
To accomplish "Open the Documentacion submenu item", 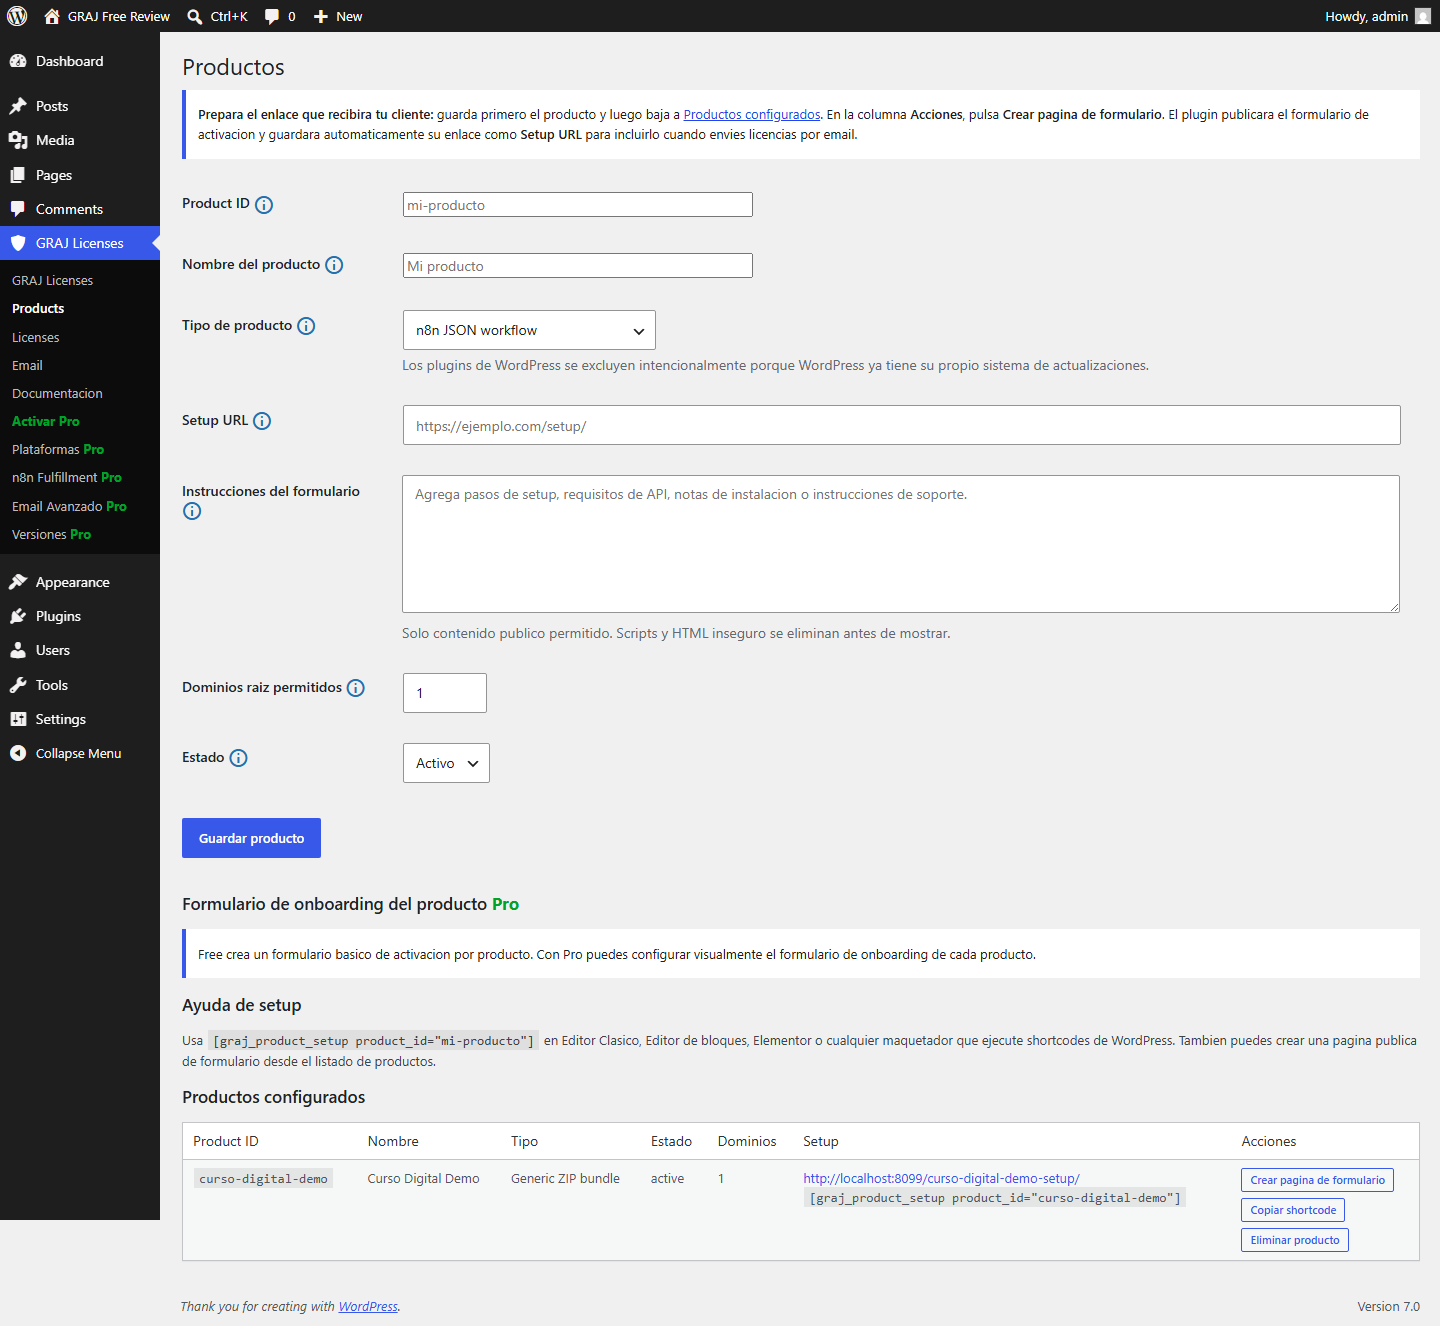I will [57, 394].
